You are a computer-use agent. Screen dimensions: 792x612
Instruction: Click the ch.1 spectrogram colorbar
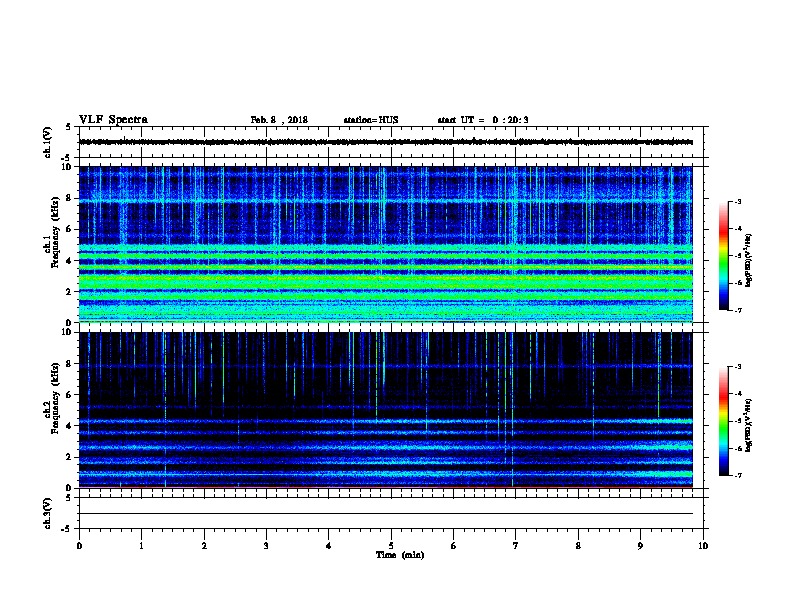coord(724,256)
